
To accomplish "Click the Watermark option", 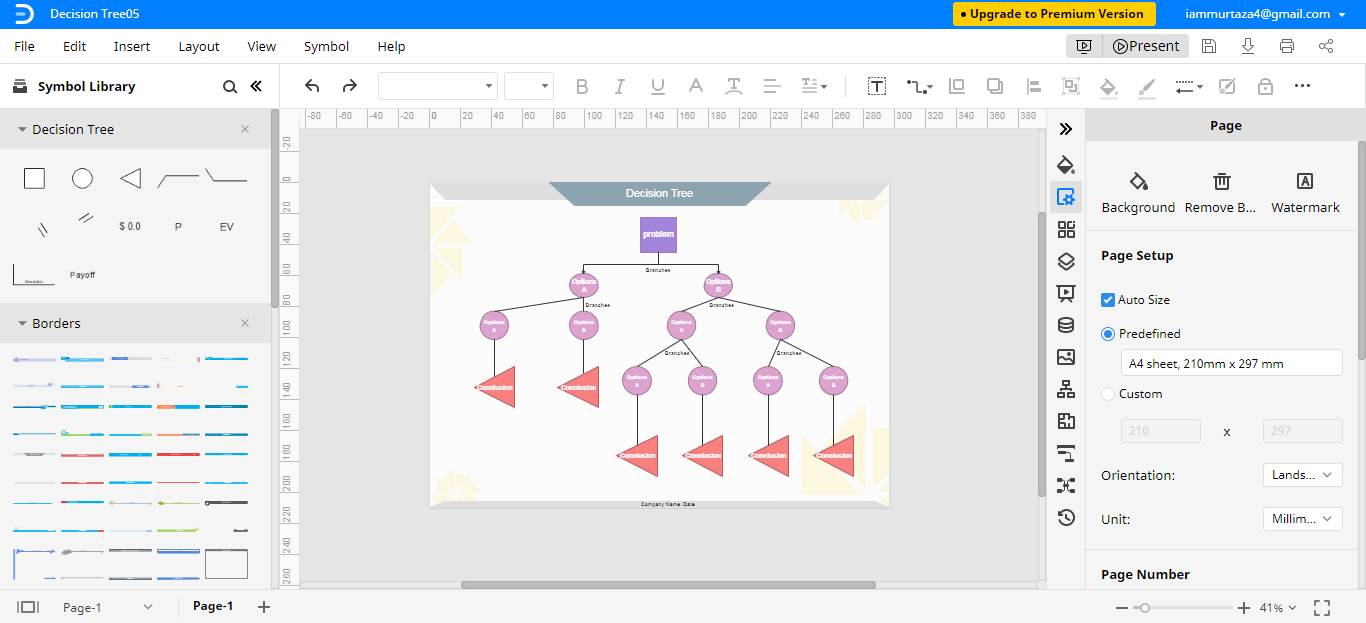I will (x=1305, y=190).
